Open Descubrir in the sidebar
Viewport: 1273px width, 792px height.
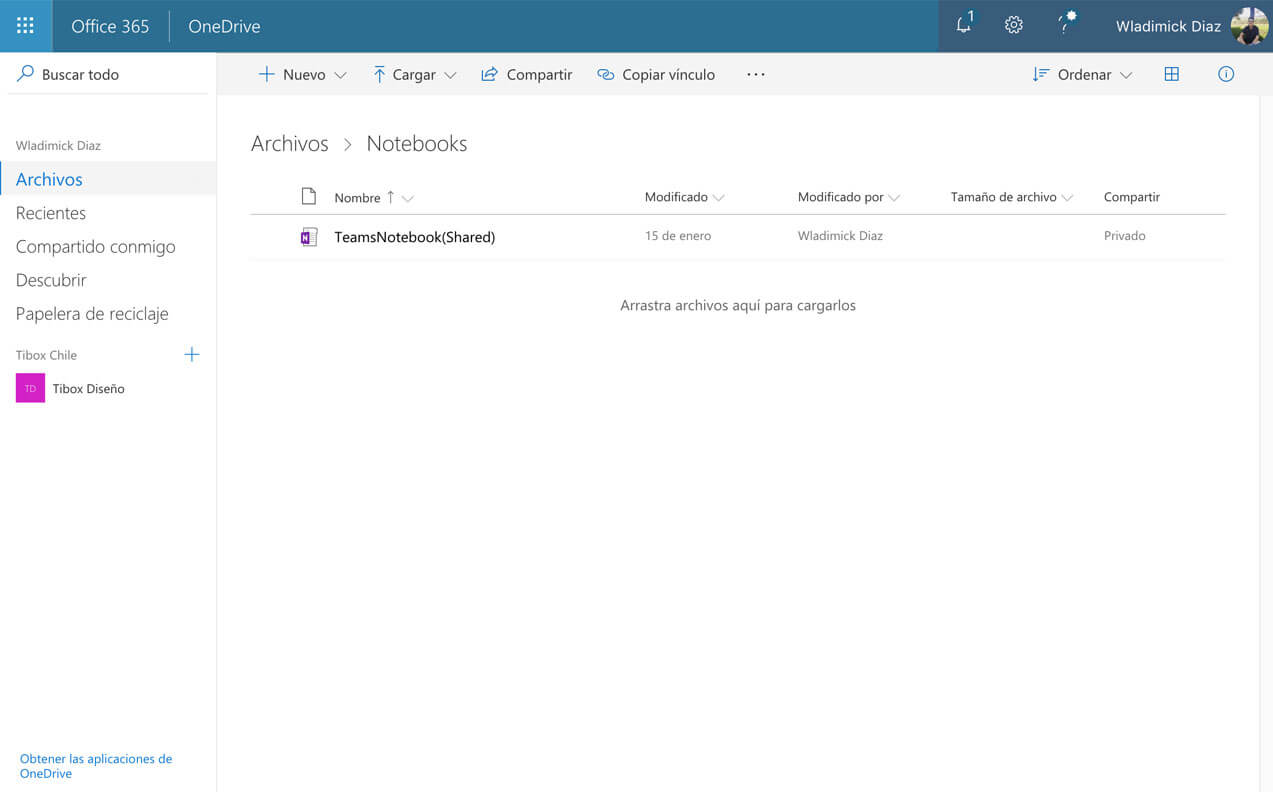pos(51,280)
